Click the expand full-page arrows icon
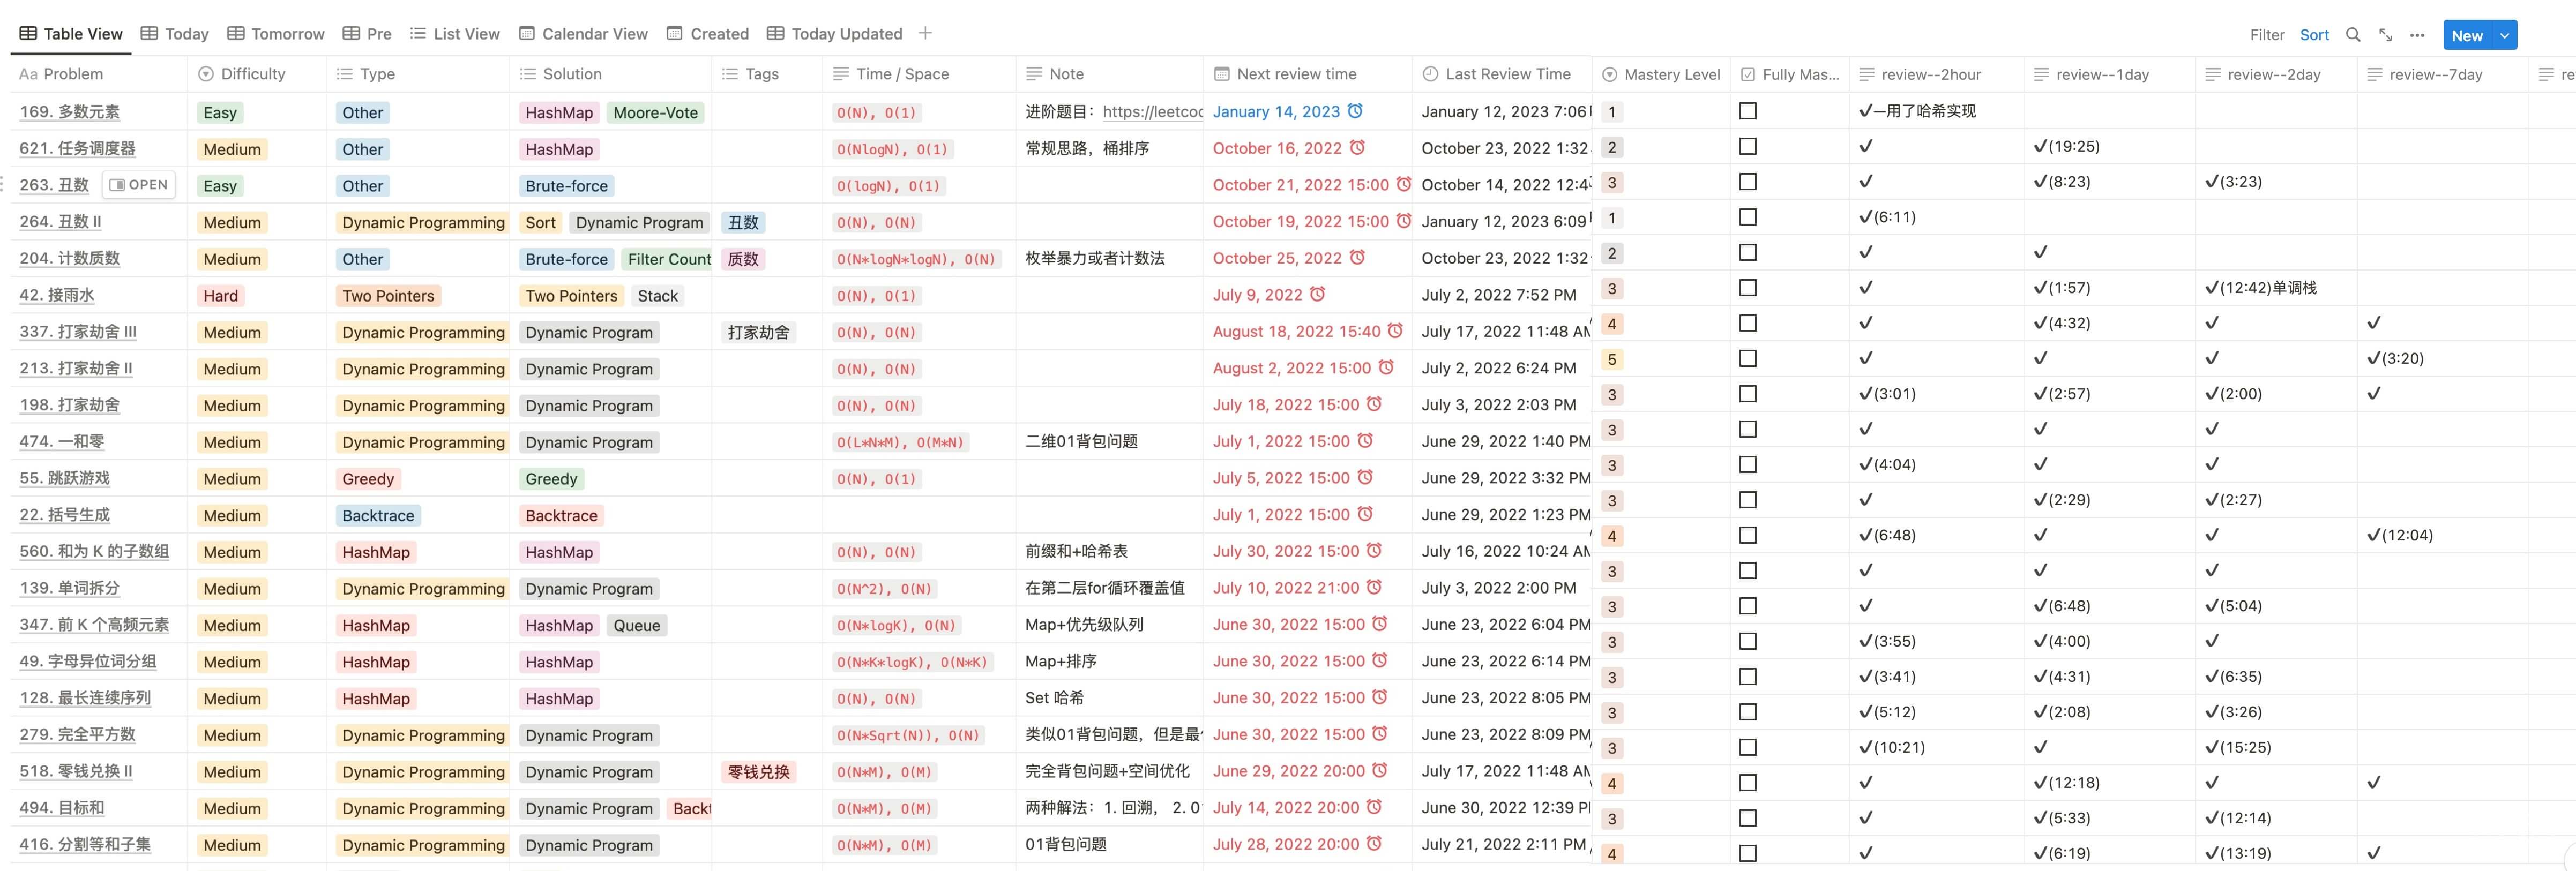2576x871 pixels. (2385, 35)
